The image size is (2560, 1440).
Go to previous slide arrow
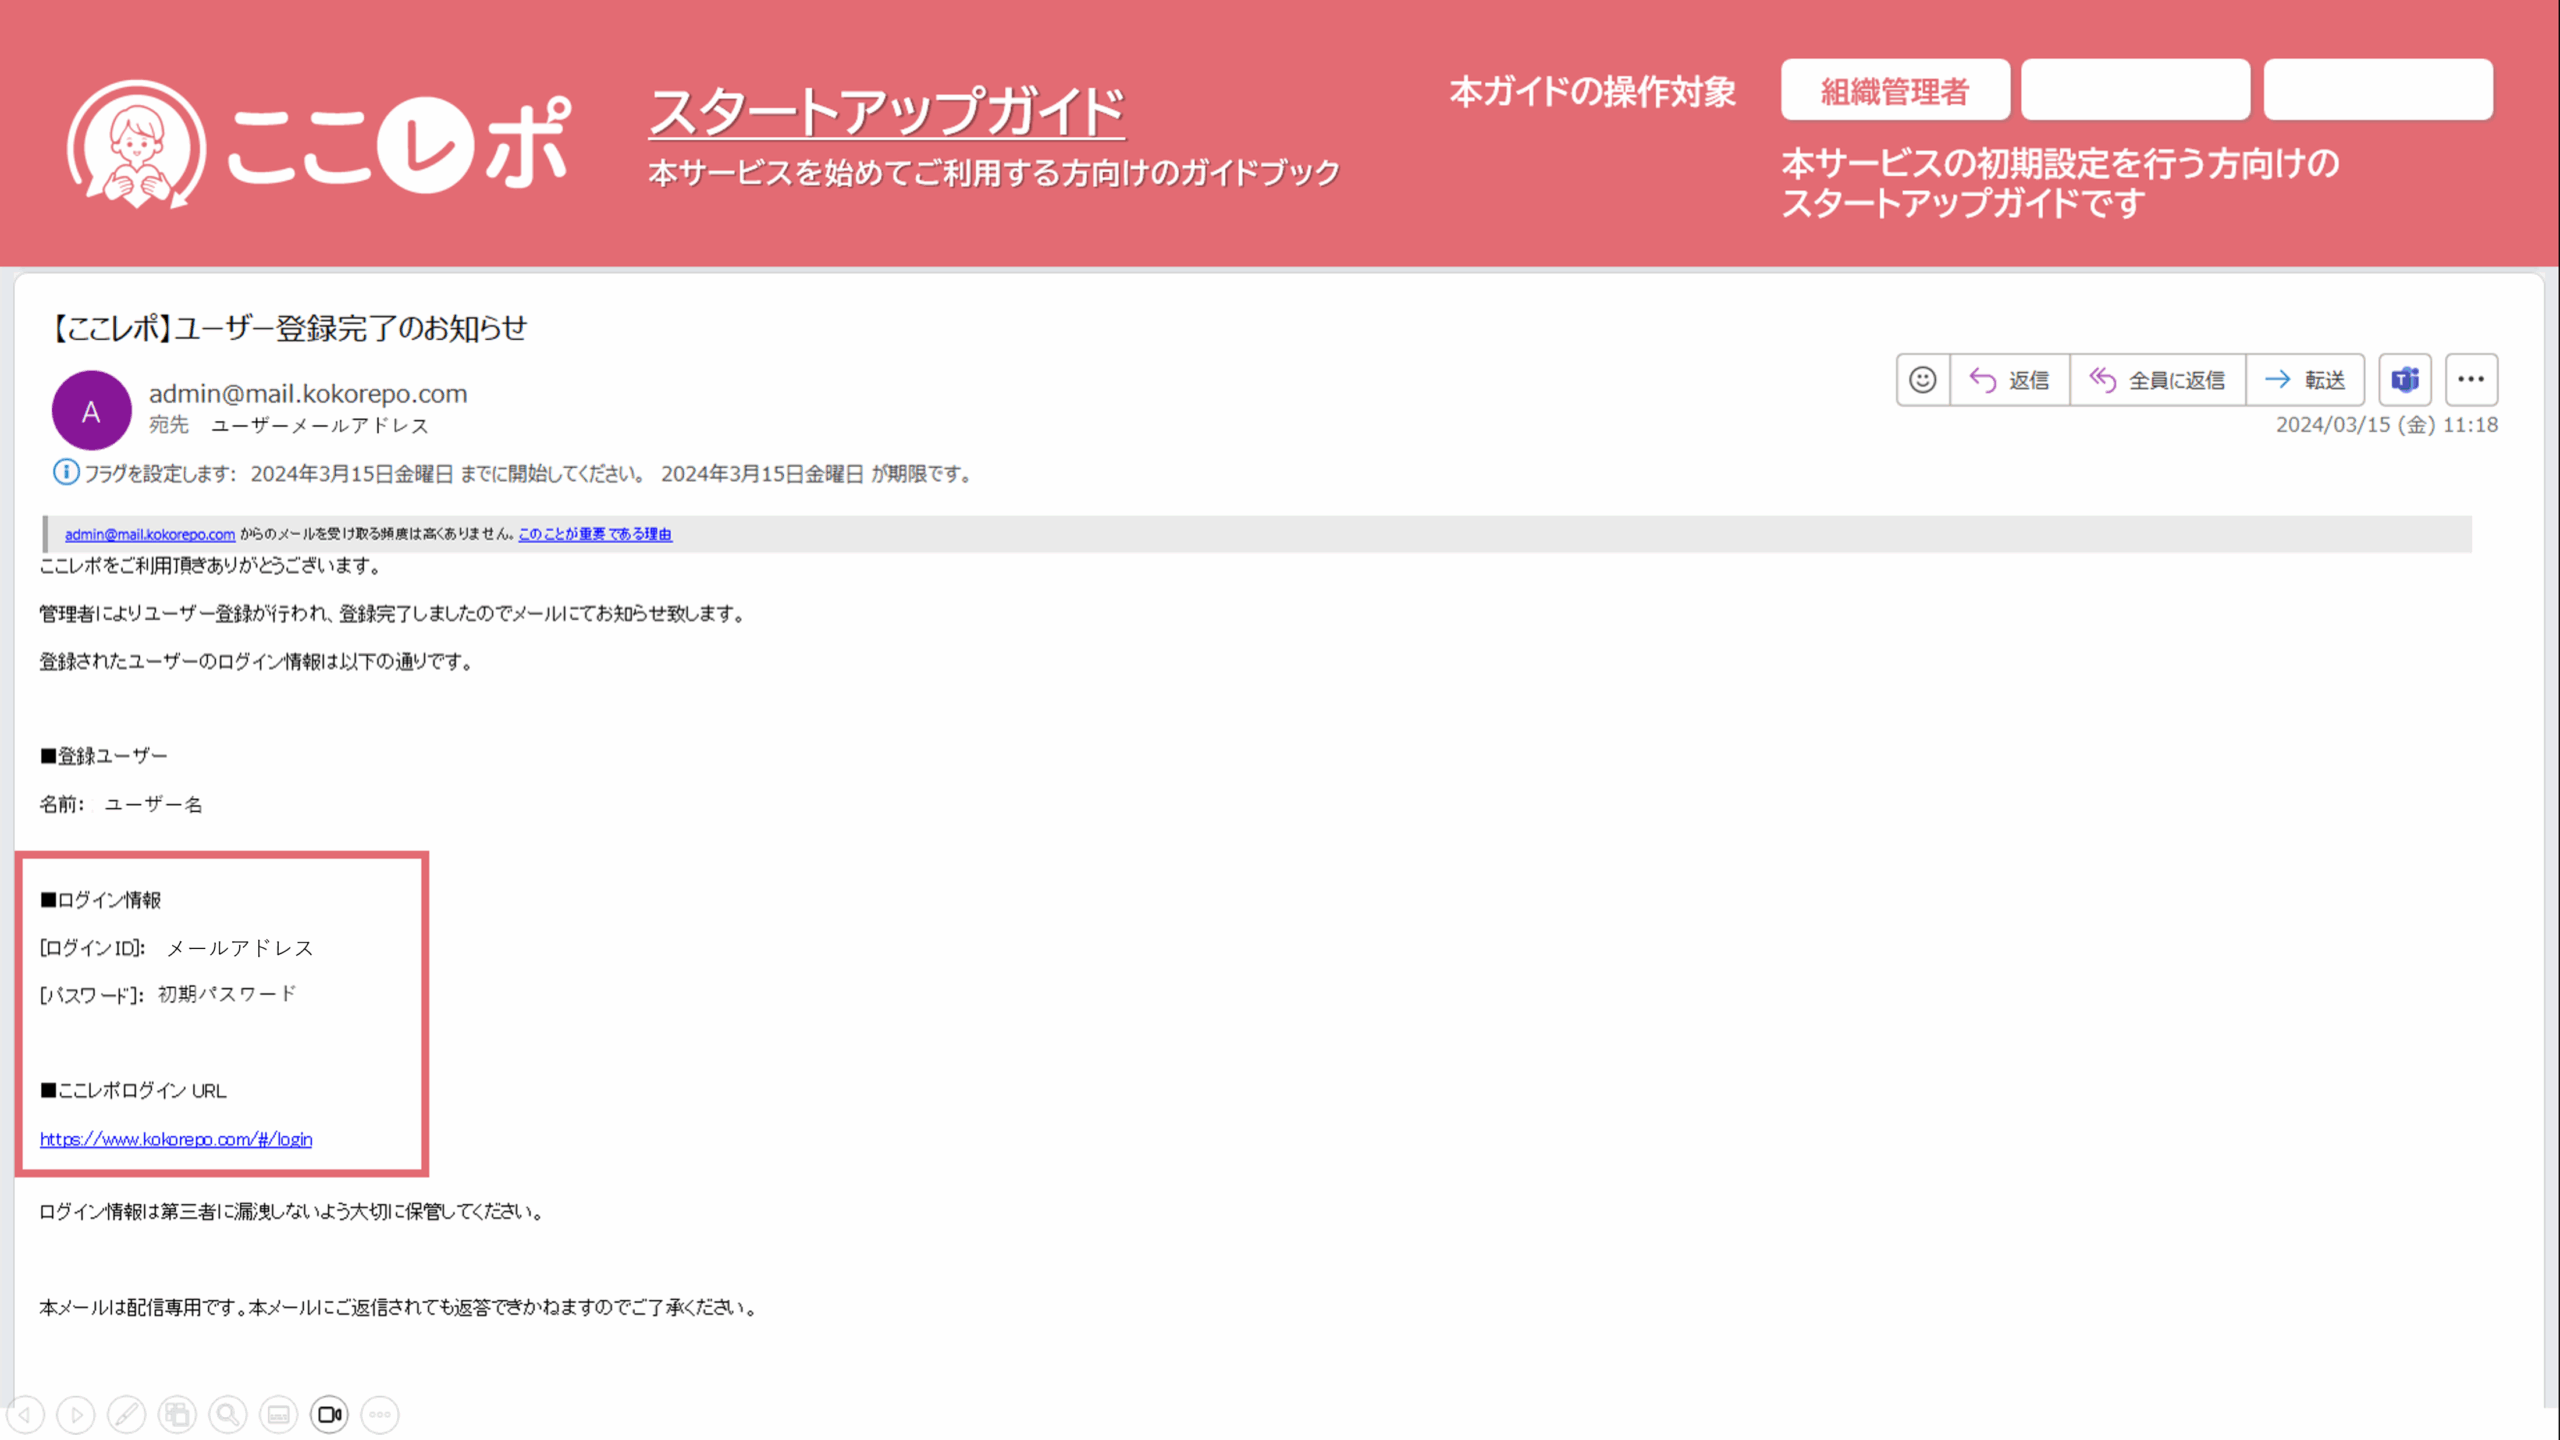26,1414
